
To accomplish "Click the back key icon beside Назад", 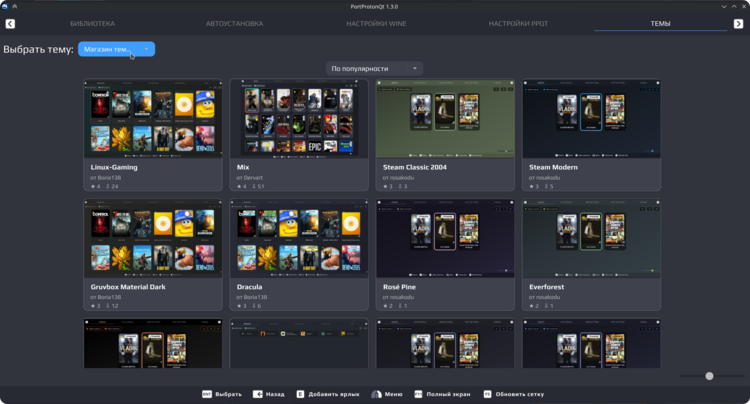I will [258, 394].
